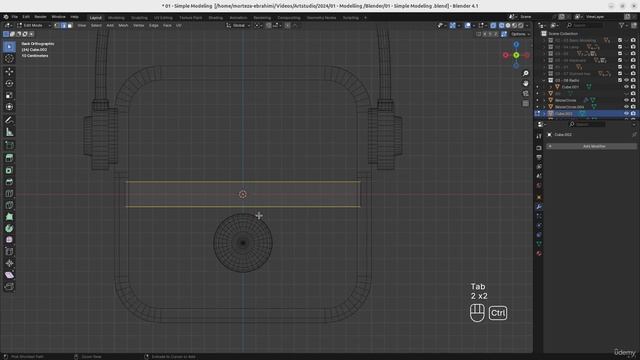
Task: Select the Loop Cut tool
Action: pos(9,193)
